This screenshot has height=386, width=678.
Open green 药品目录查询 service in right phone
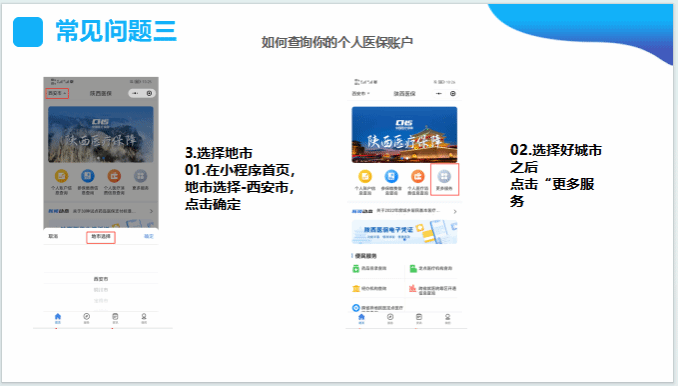370,268
